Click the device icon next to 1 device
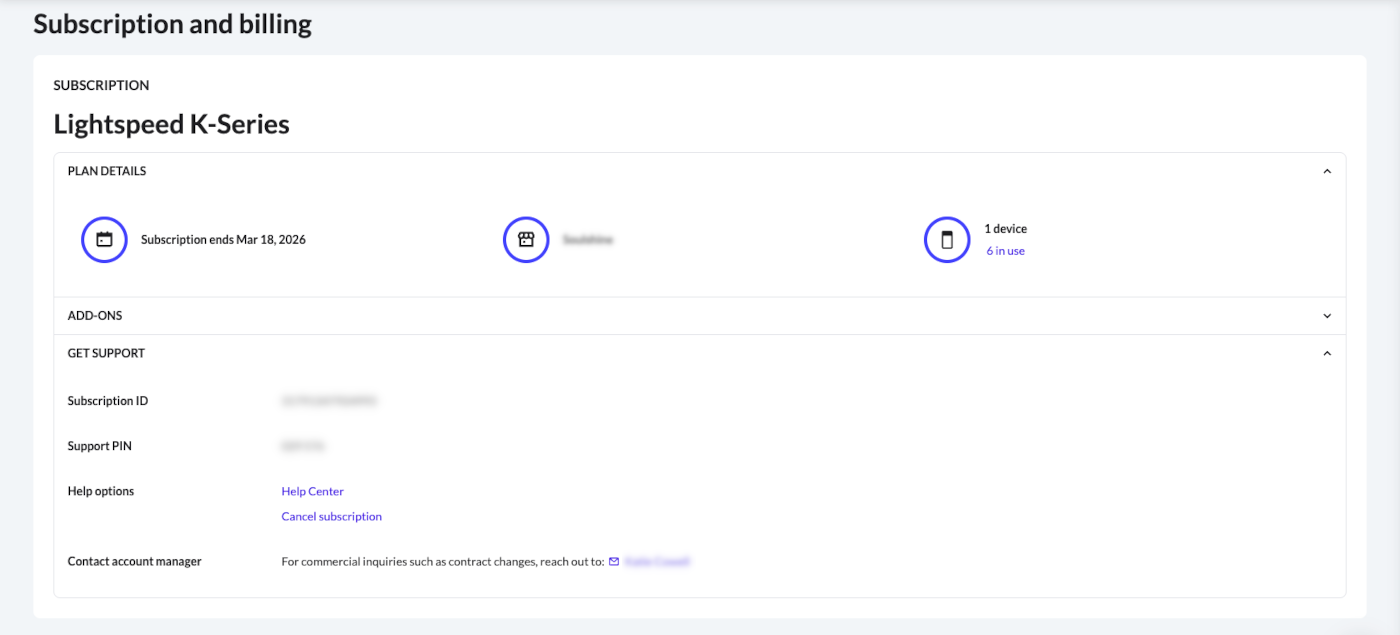 click(x=947, y=240)
